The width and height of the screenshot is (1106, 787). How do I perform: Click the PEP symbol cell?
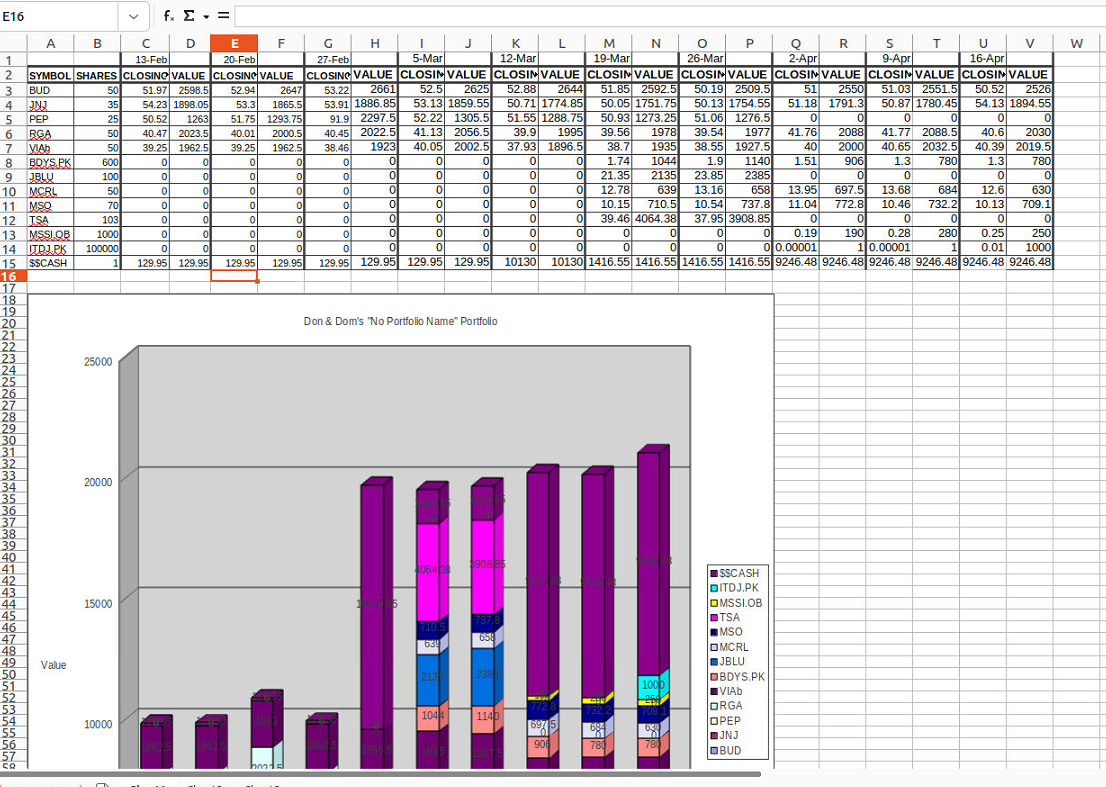(x=50, y=119)
